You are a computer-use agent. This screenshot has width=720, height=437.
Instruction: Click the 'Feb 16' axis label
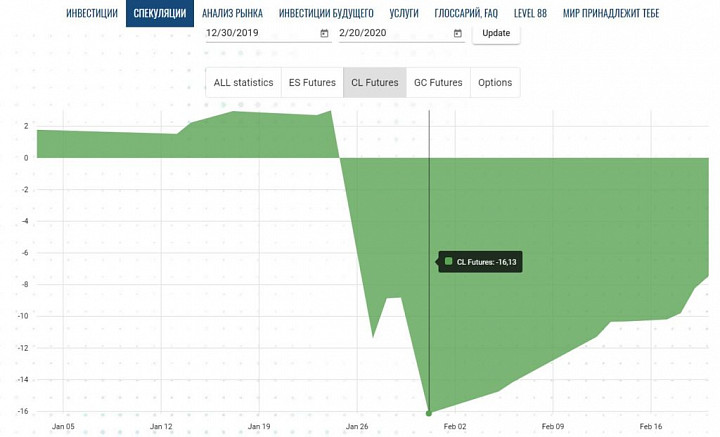point(651,426)
